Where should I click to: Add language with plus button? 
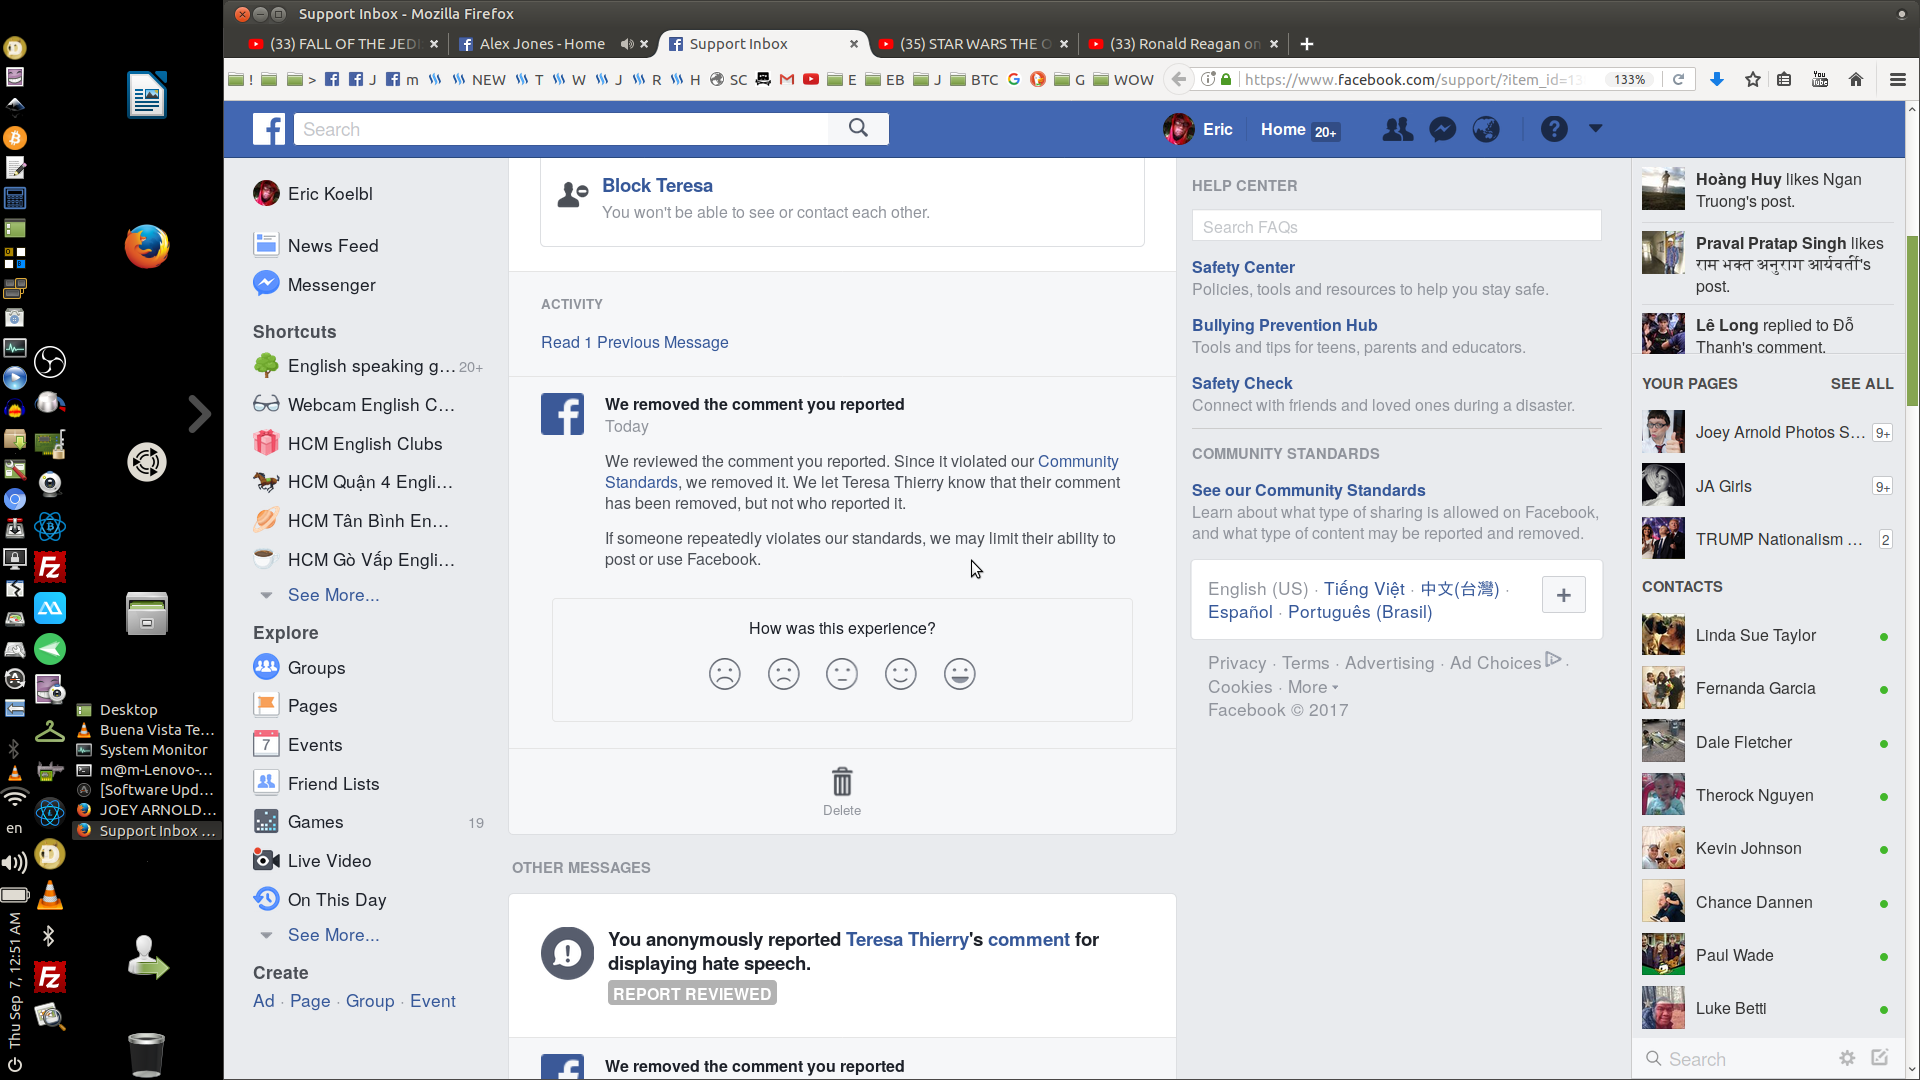pyautogui.click(x=1564, y=595)
